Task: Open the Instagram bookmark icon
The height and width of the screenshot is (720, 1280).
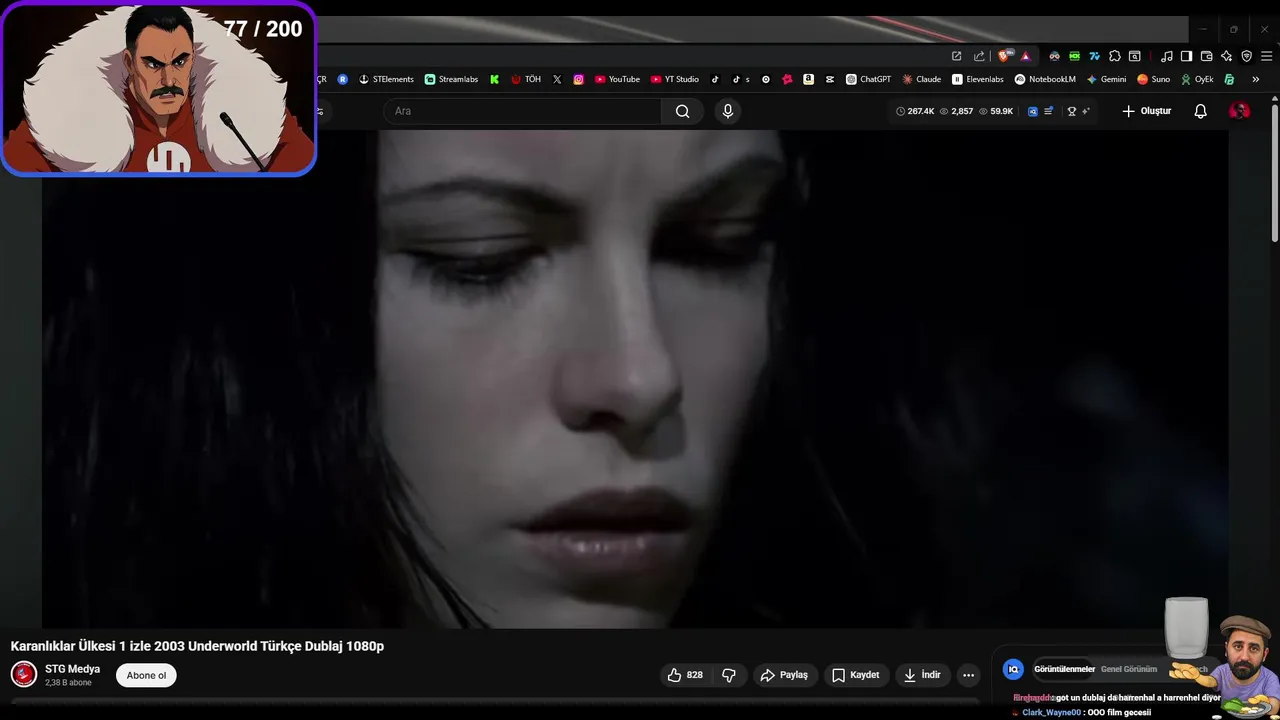Action: [578, 79]
